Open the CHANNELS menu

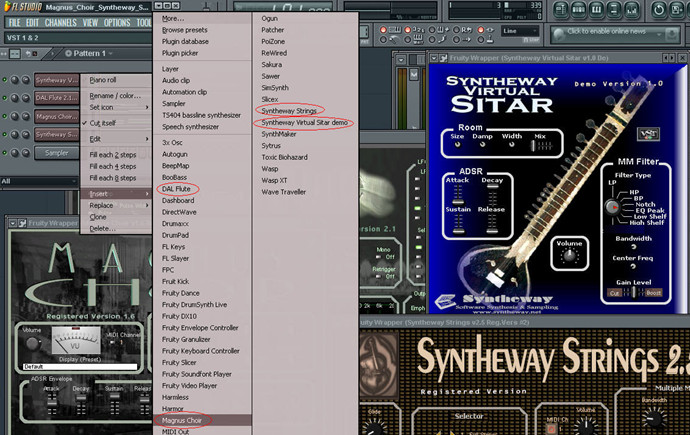(61, 23)
